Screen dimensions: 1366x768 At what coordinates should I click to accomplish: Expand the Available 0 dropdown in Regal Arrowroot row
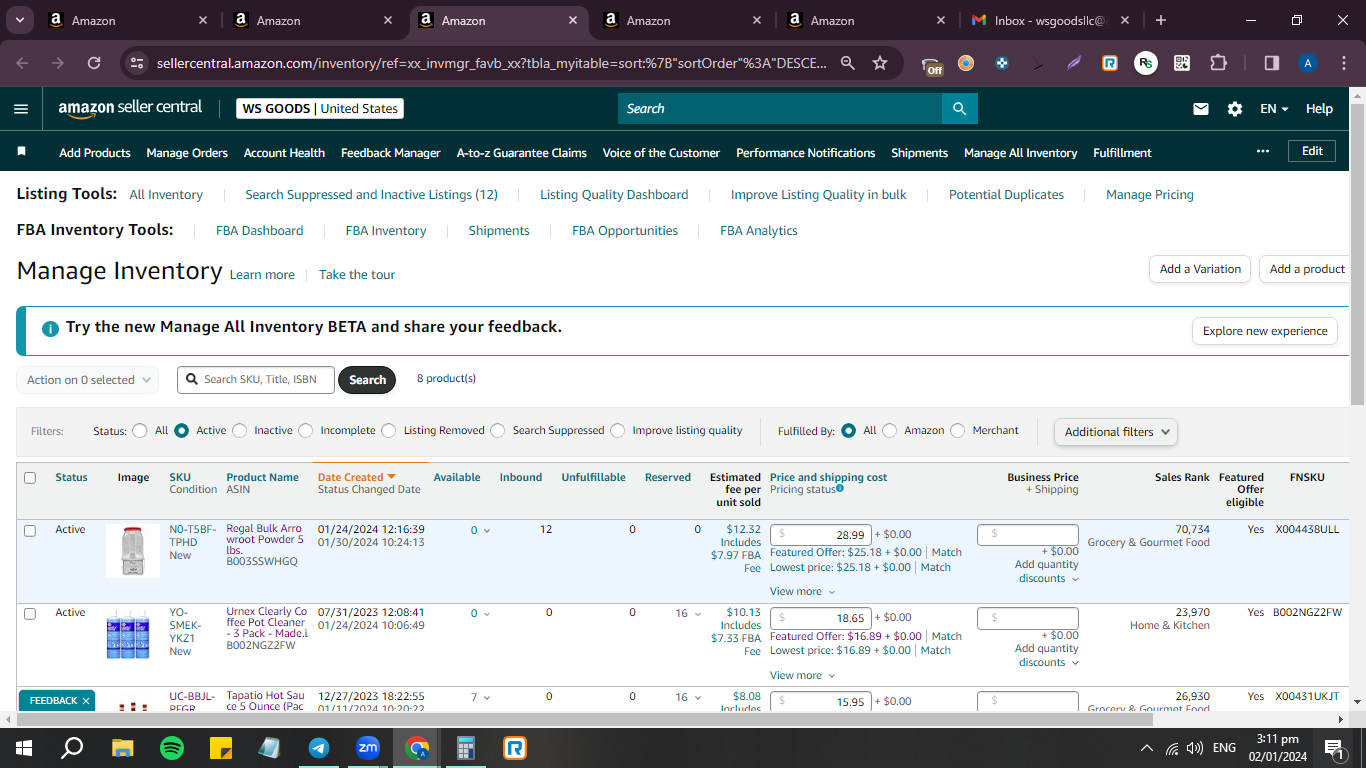click(480, 531)
